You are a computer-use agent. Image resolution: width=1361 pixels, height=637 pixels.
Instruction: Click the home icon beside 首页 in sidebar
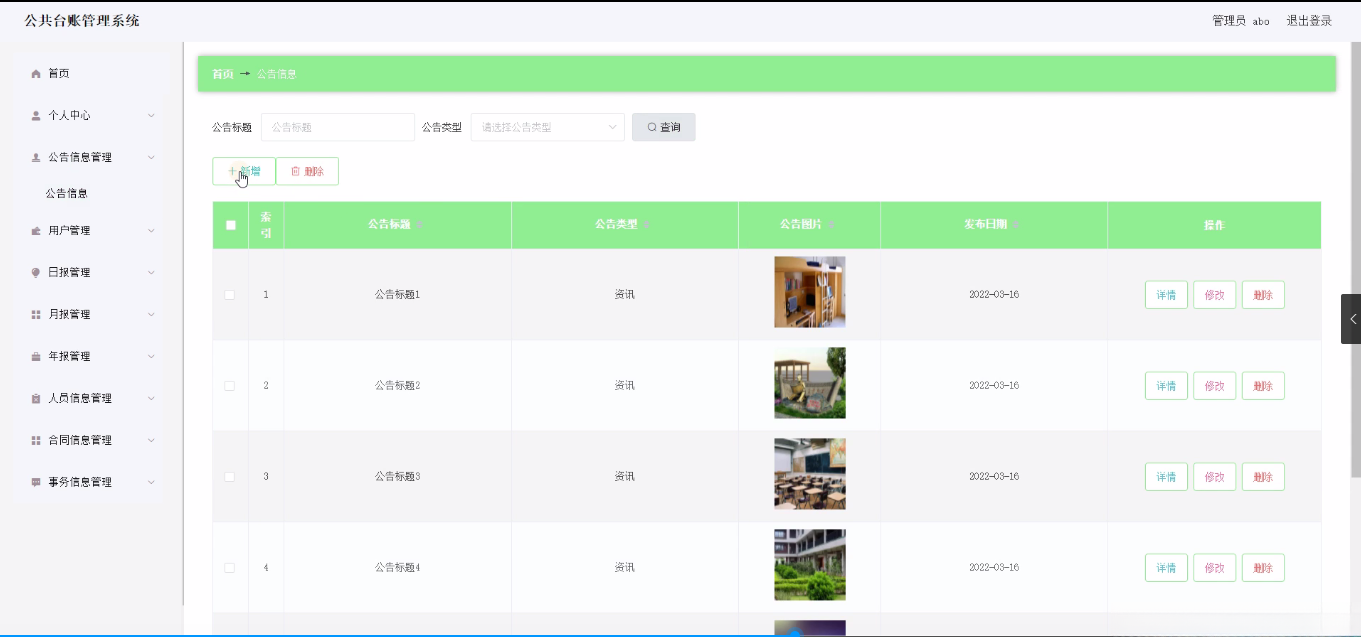(x=36, y=74)
